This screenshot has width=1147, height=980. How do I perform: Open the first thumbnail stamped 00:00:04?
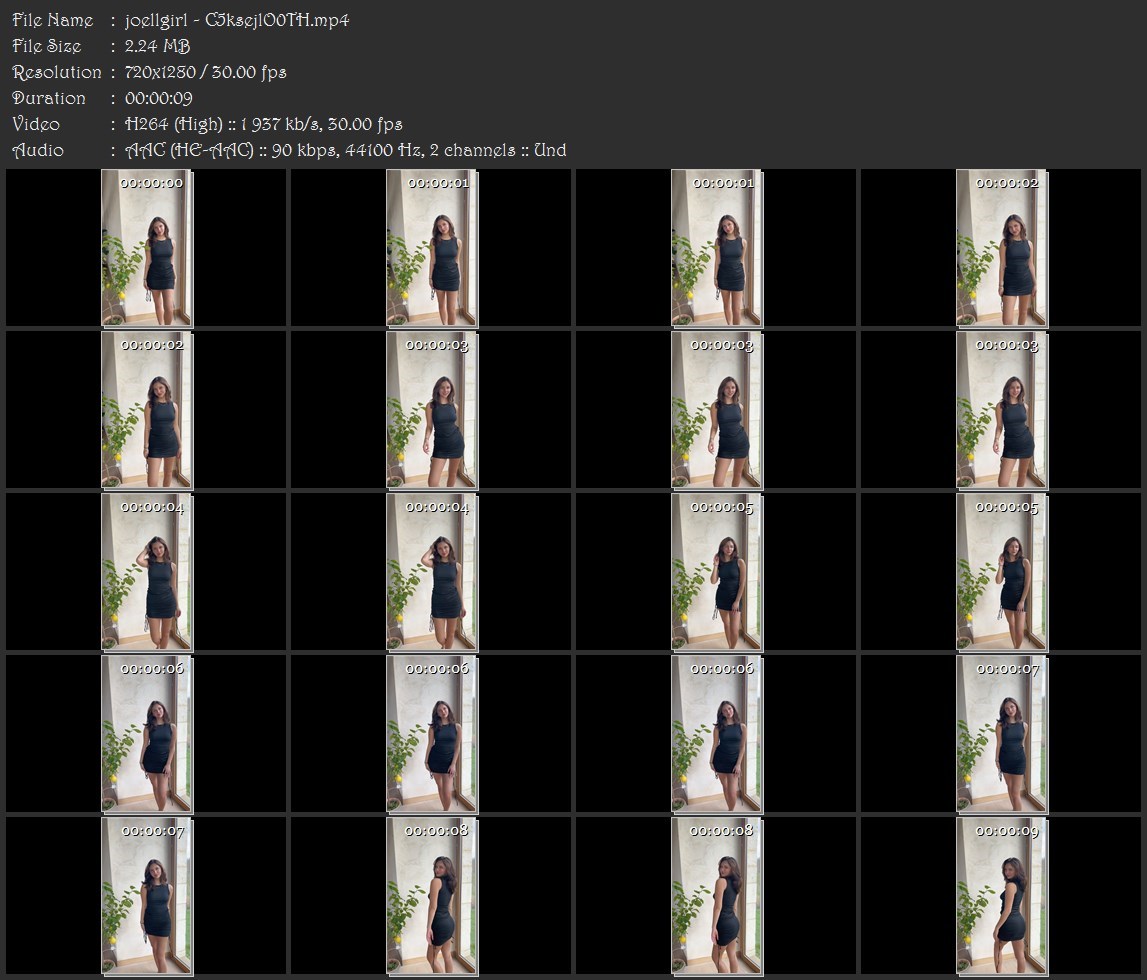point(147,572)
